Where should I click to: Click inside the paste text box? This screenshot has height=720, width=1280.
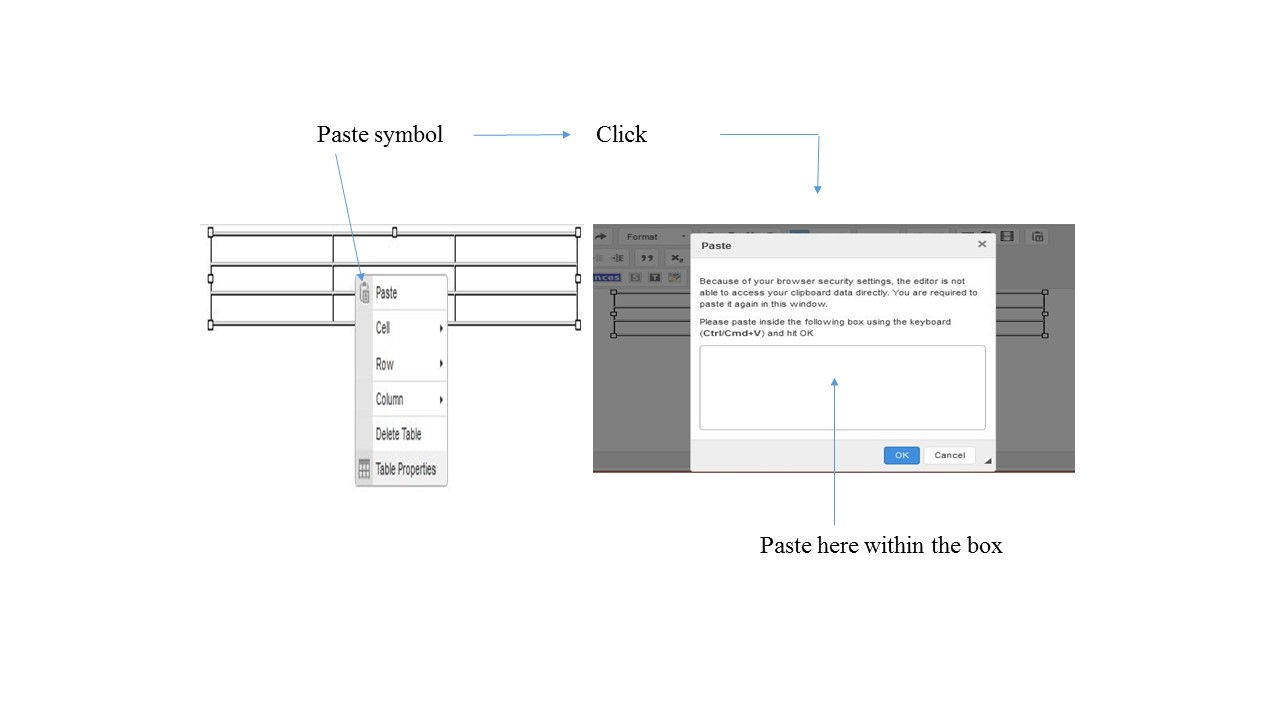(x=842, y=388)
